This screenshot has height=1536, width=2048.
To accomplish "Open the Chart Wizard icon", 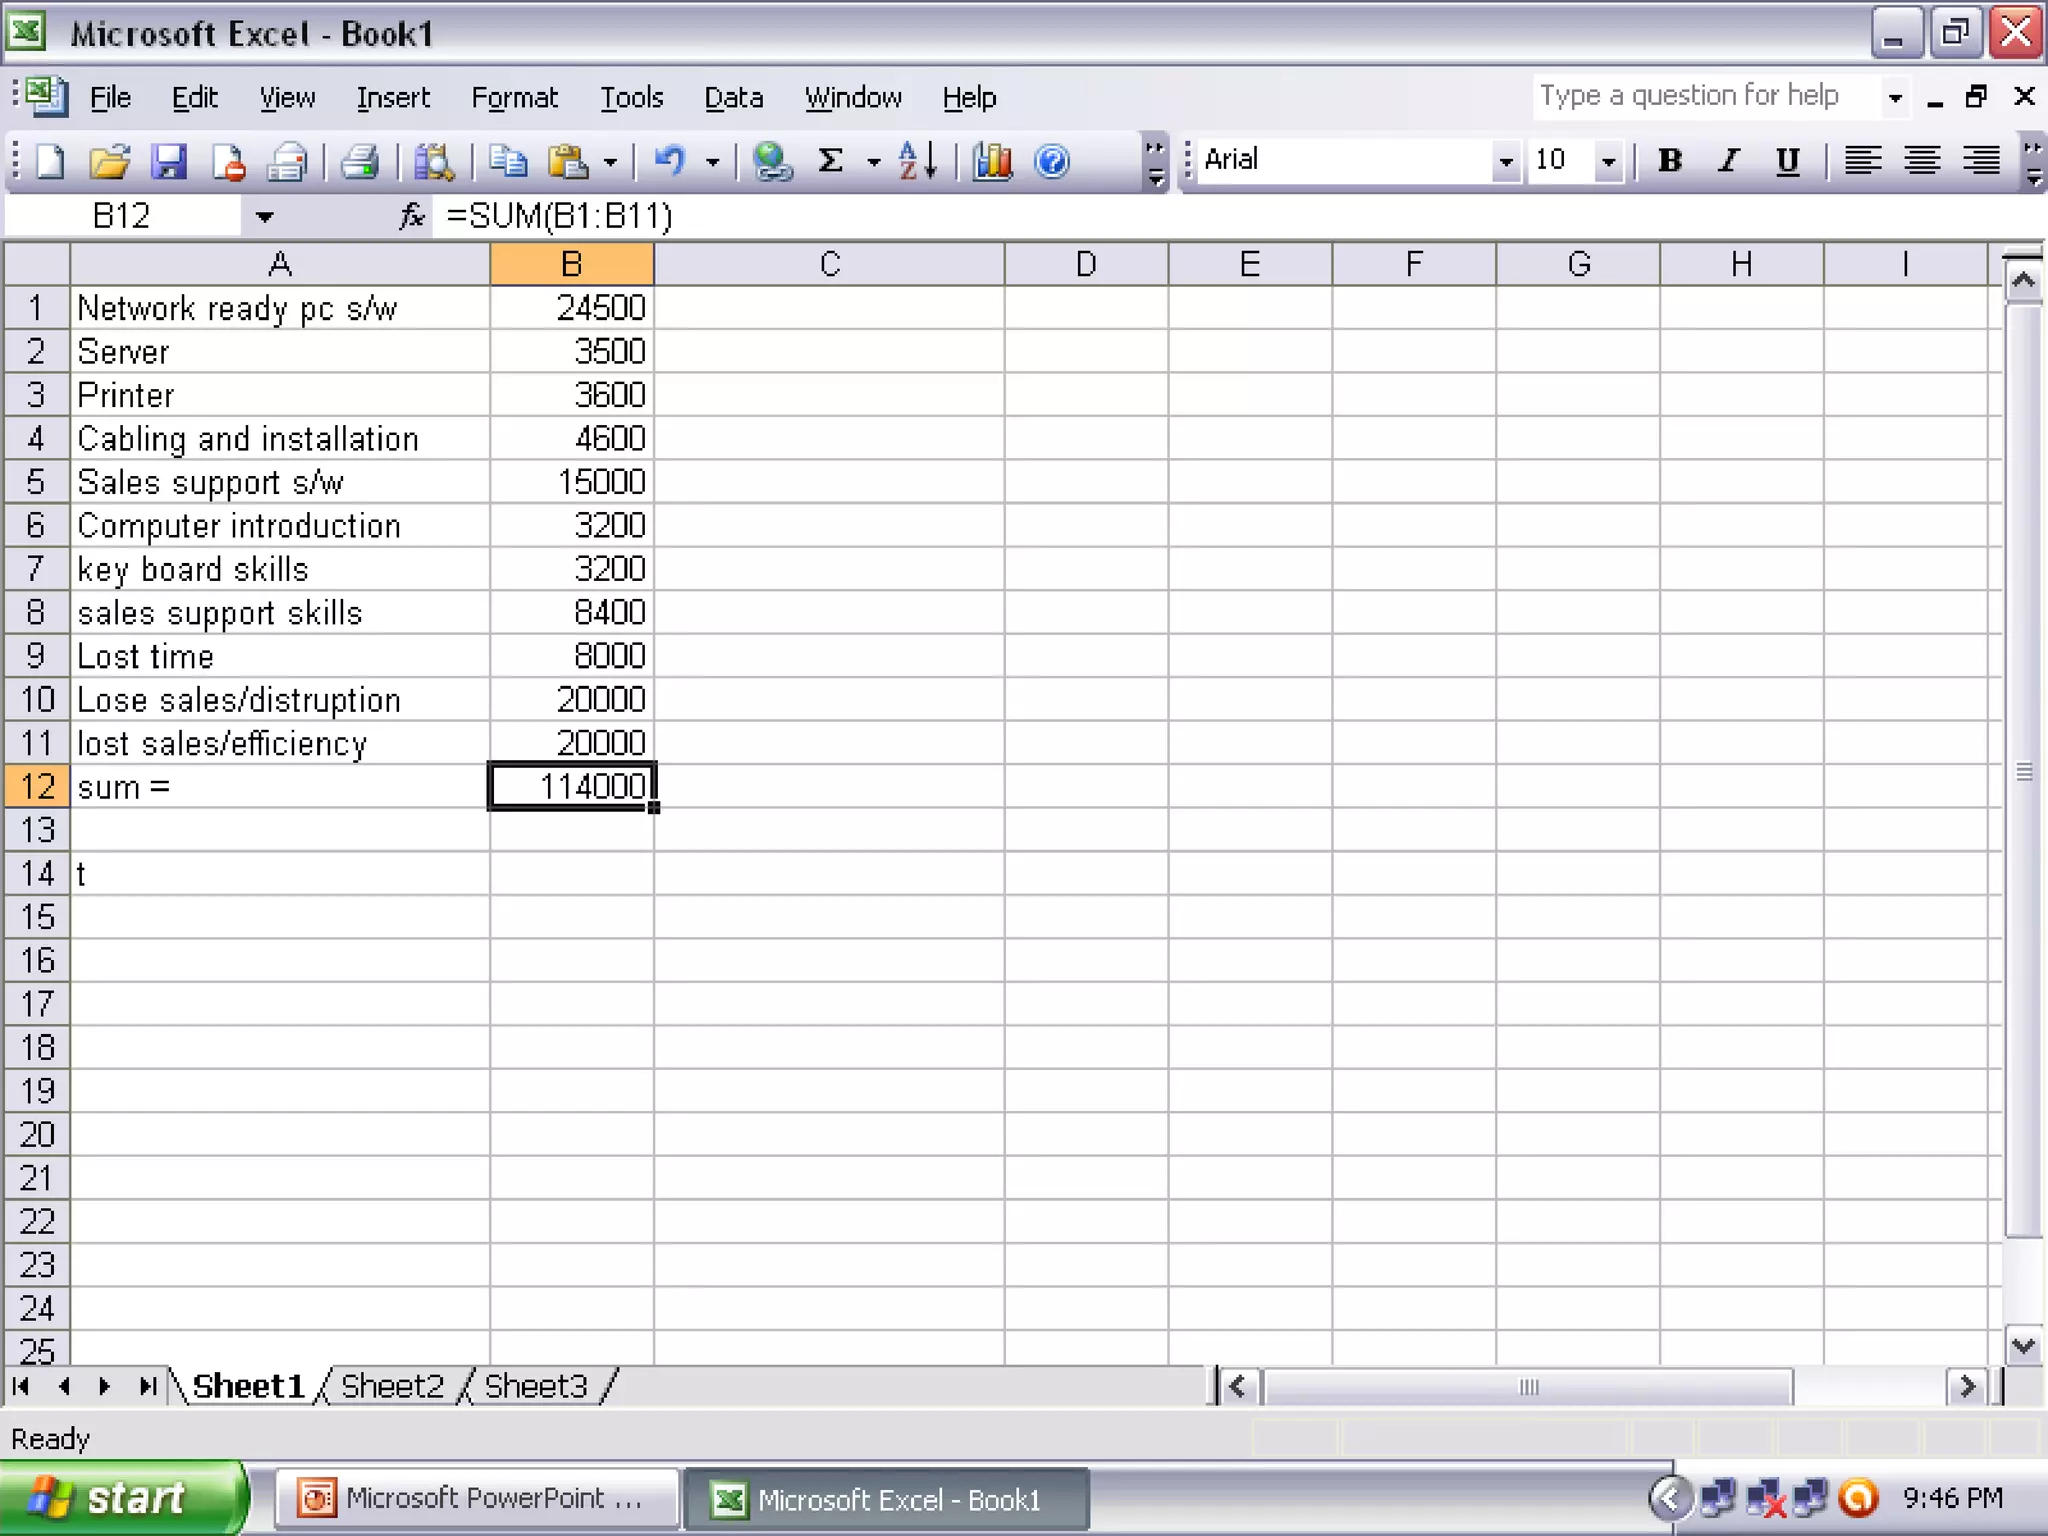I will tap(992, 161).
